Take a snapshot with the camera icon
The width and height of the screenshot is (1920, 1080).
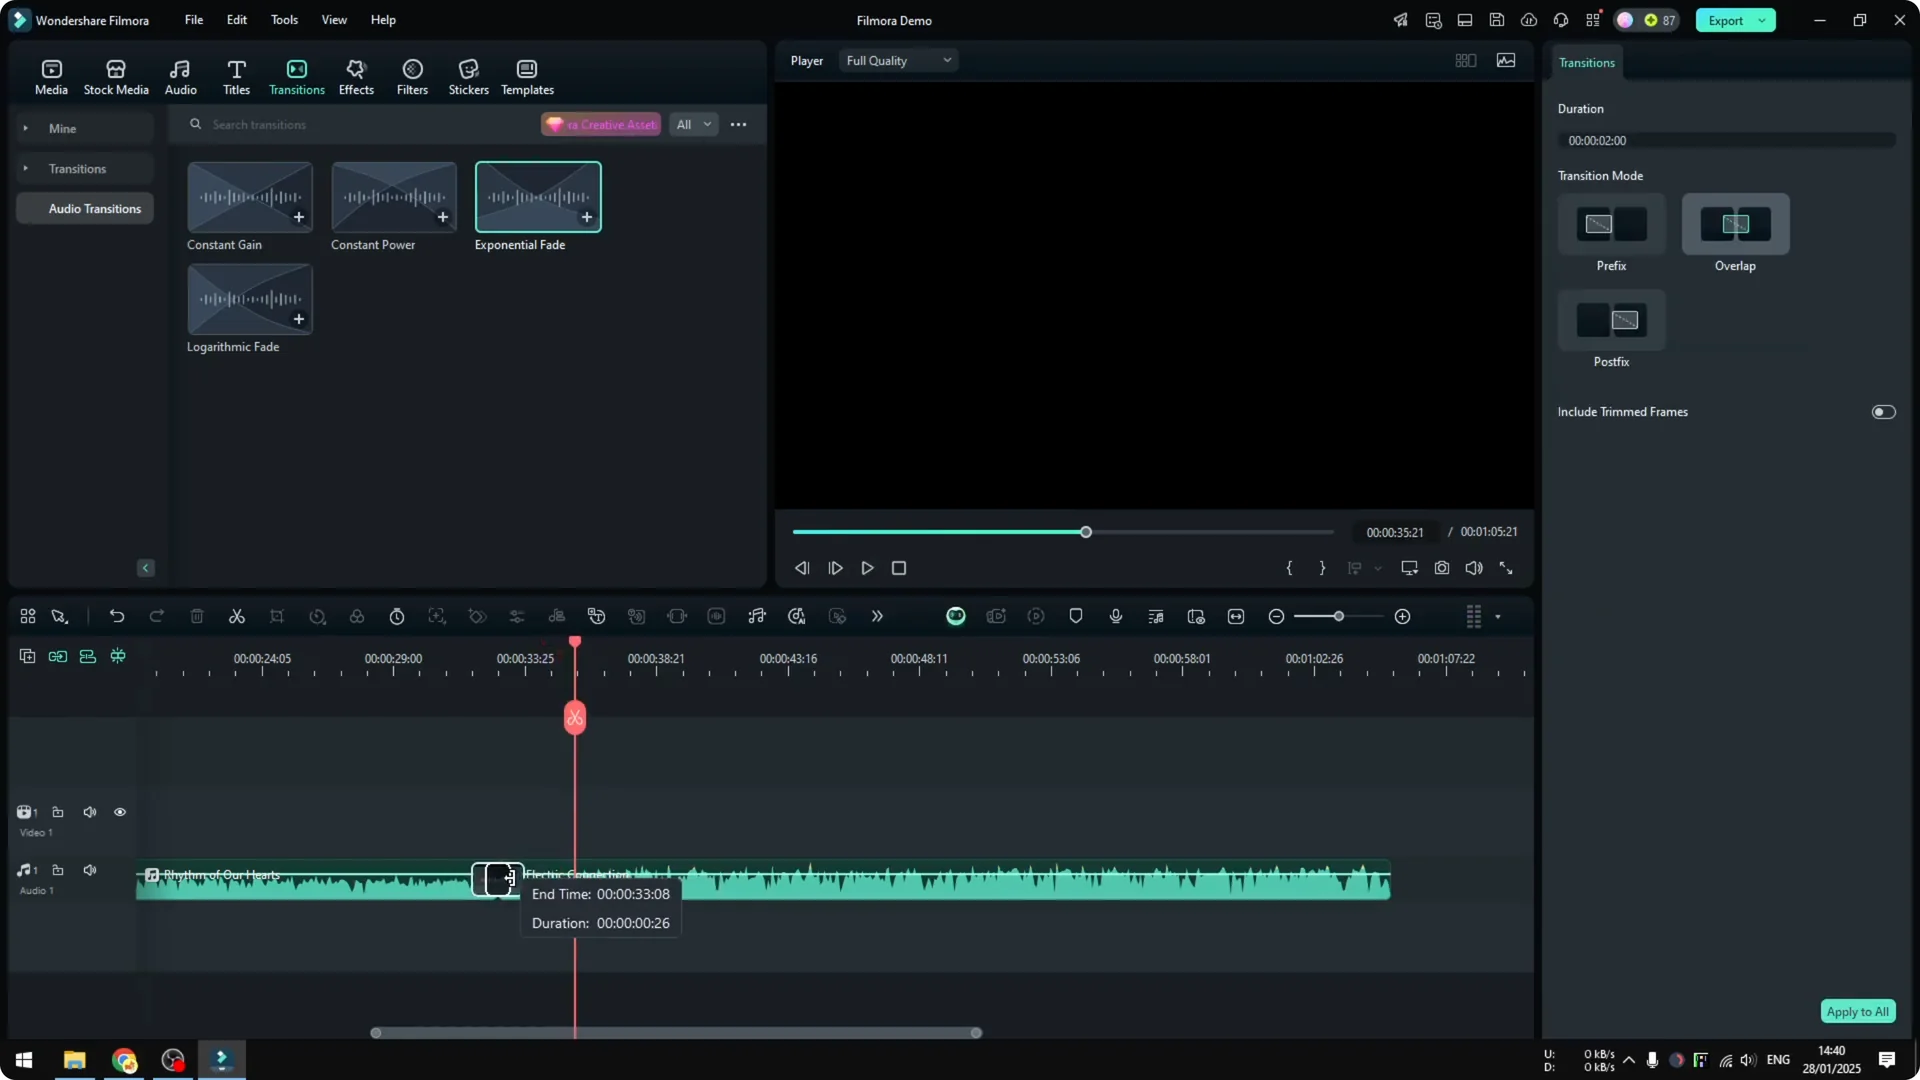1442,567
